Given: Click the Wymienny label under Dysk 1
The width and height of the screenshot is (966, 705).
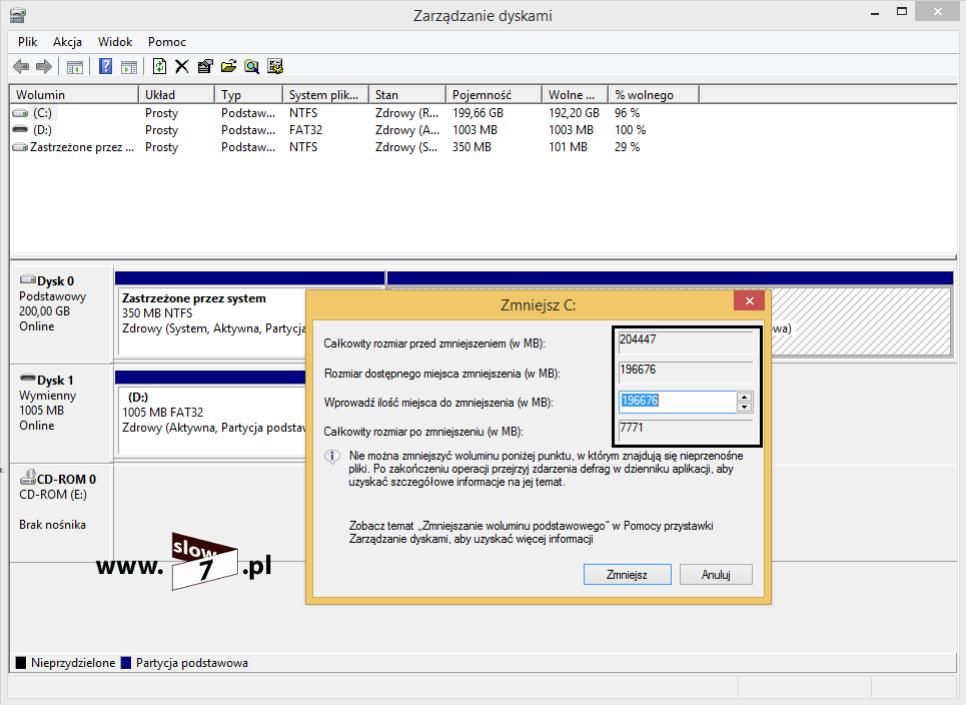Looking at the screenshot, I should tap(47, 395).
